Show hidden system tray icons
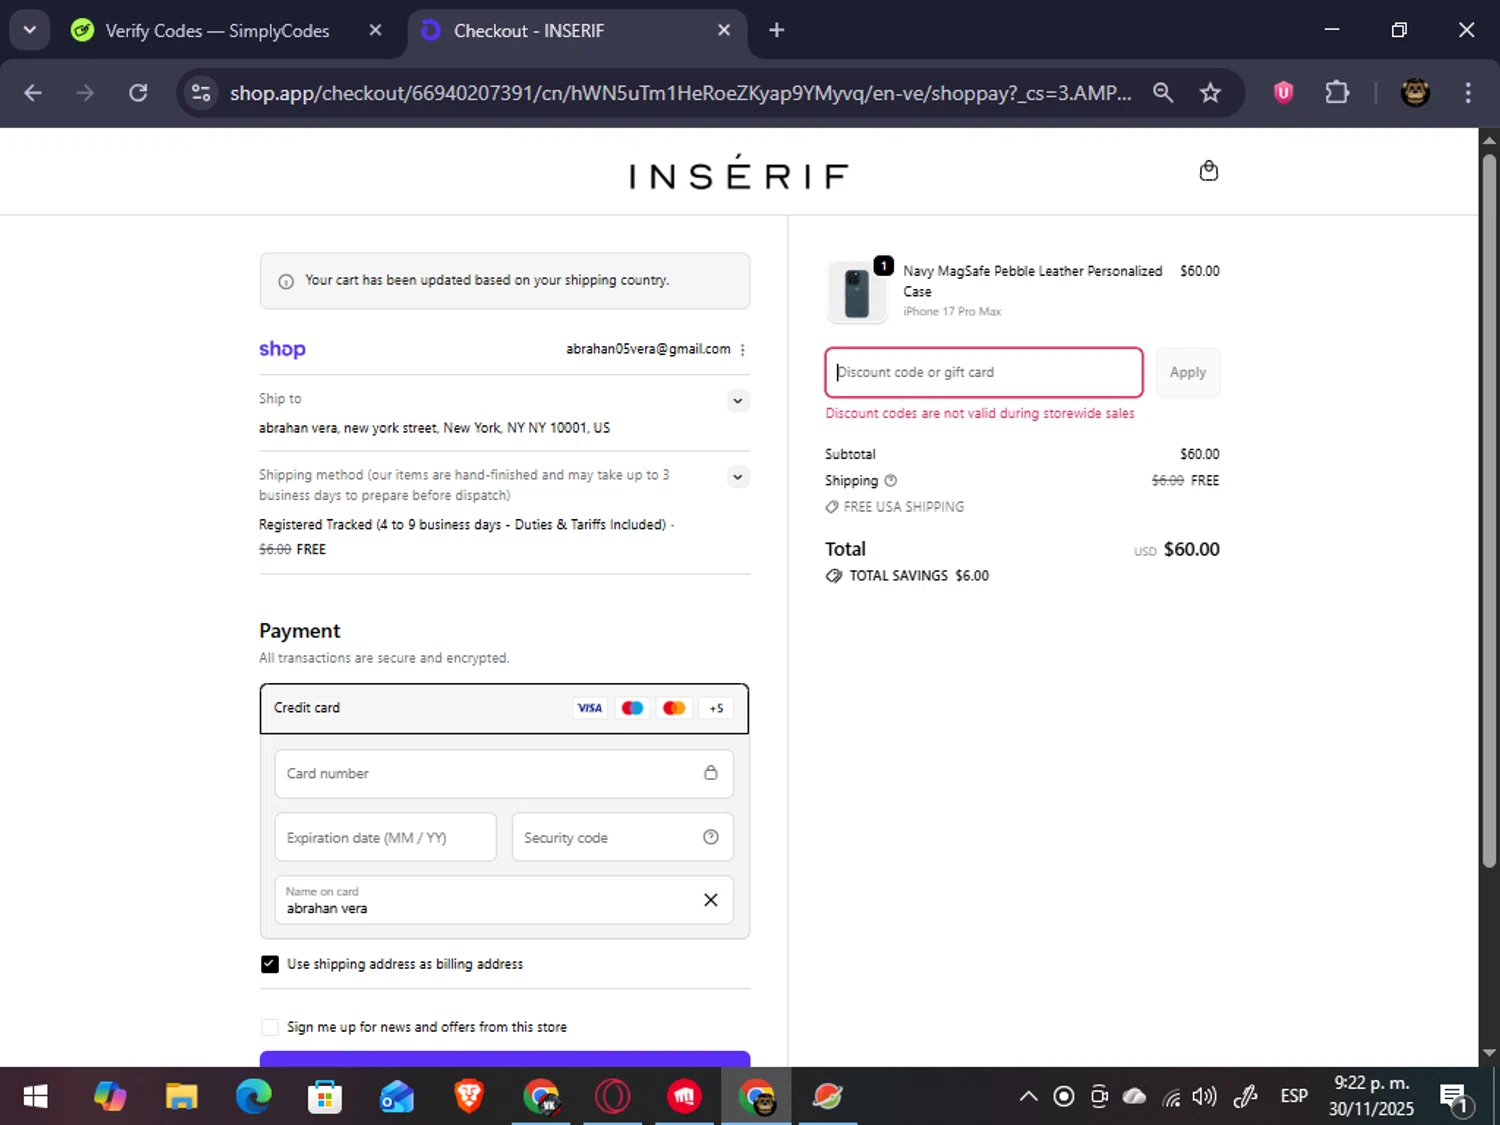Screen dimensions: 1500x1125 (1027, 1097)
